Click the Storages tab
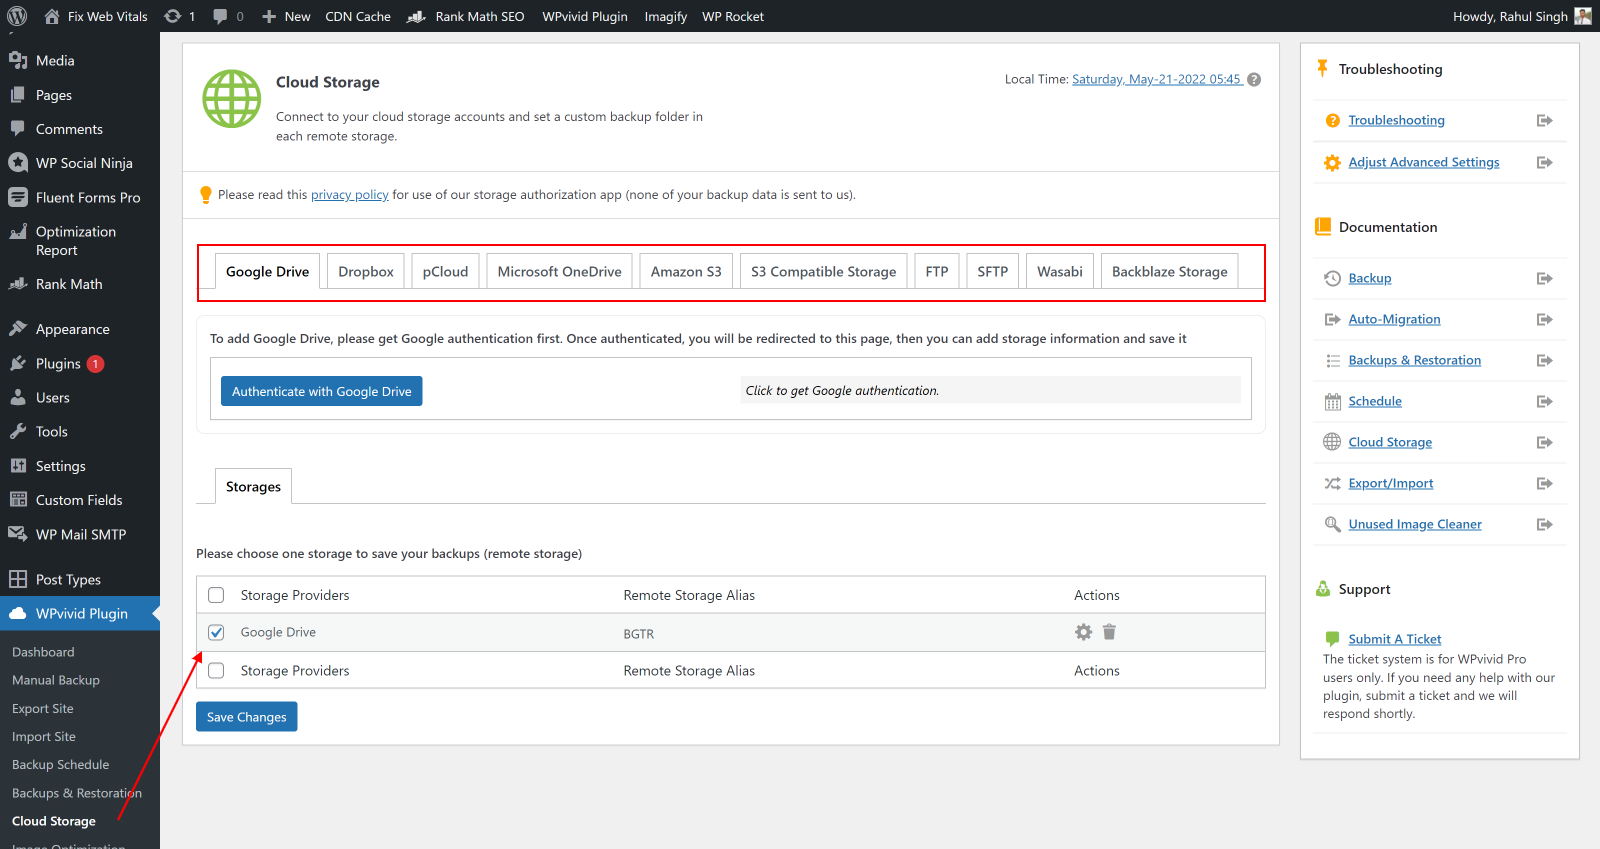Screen dimensions: 1600x849 (x=253, y=487)
